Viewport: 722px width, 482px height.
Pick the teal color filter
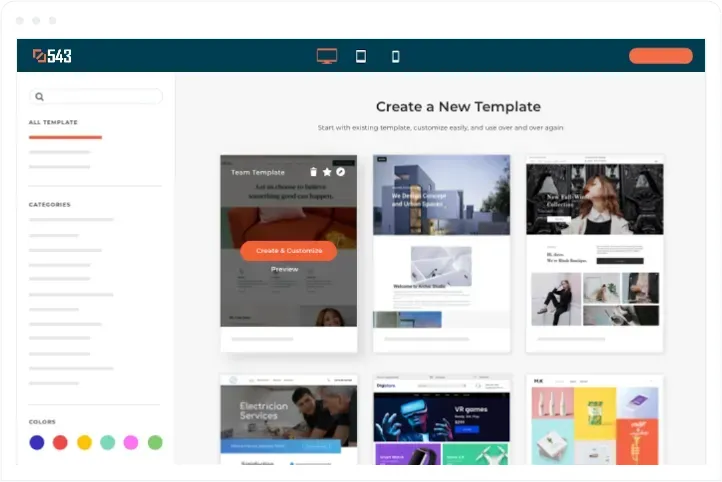coord(108,442)
